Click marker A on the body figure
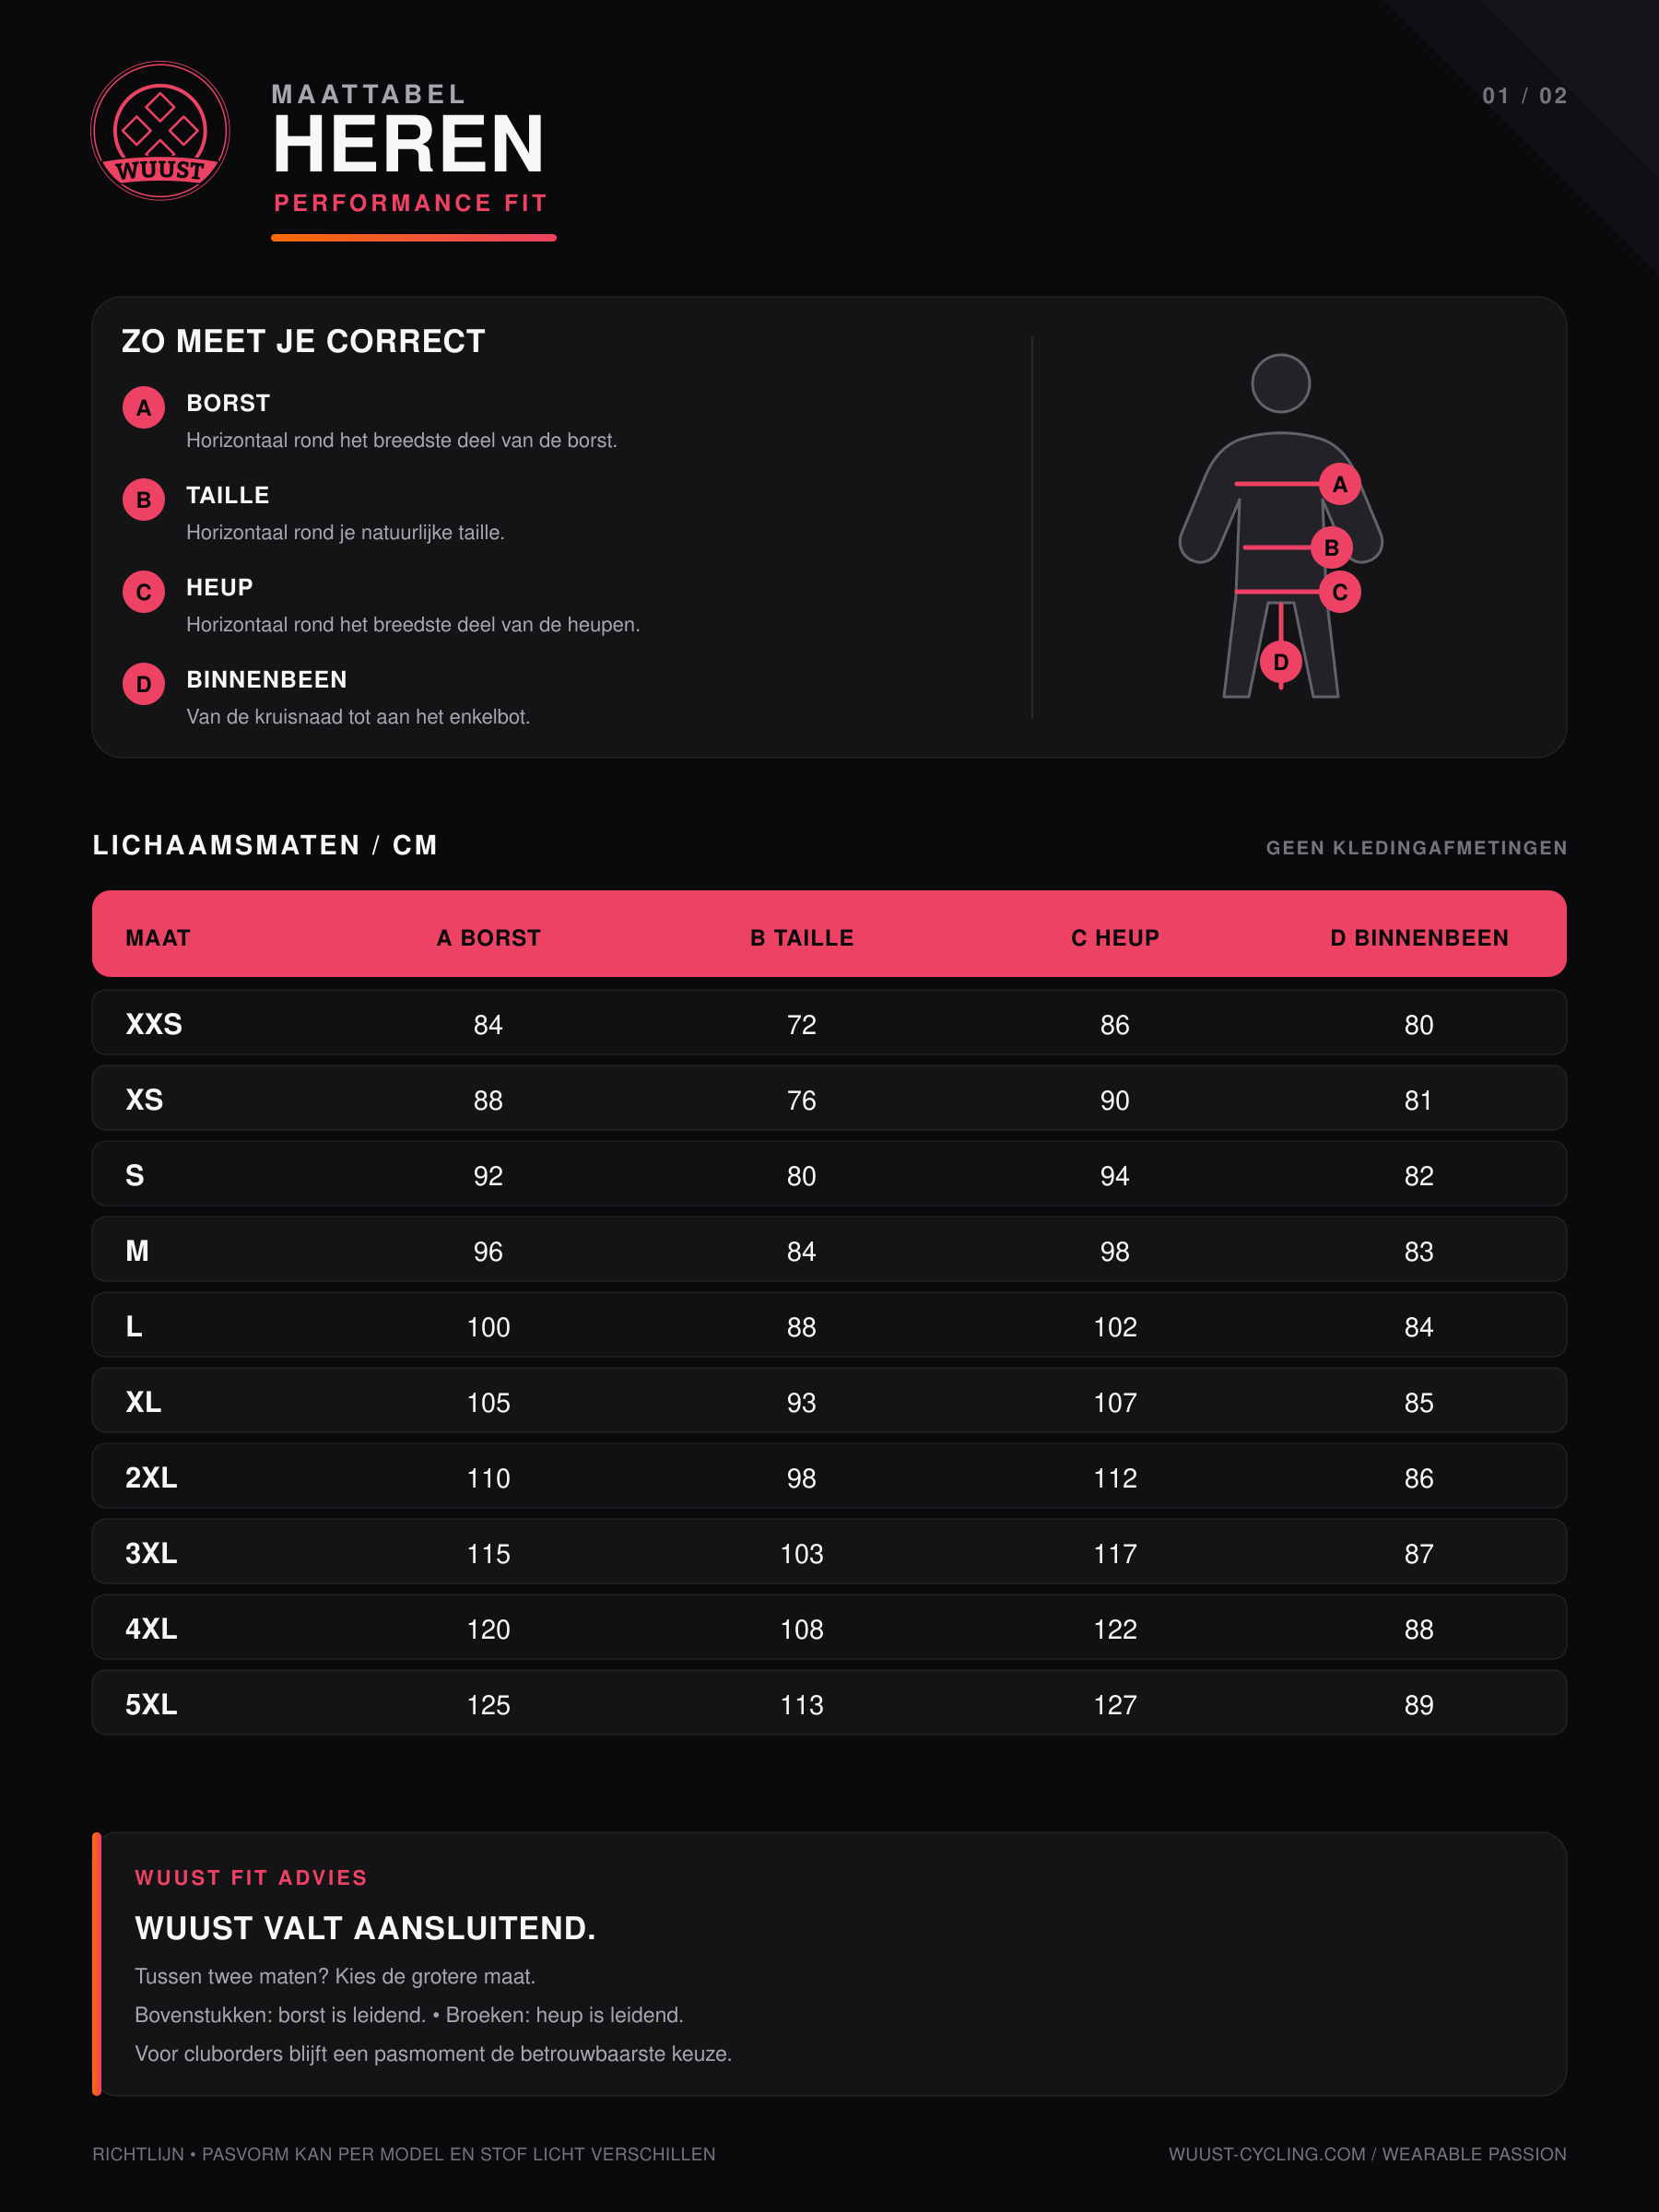 tap(1340, 484)
